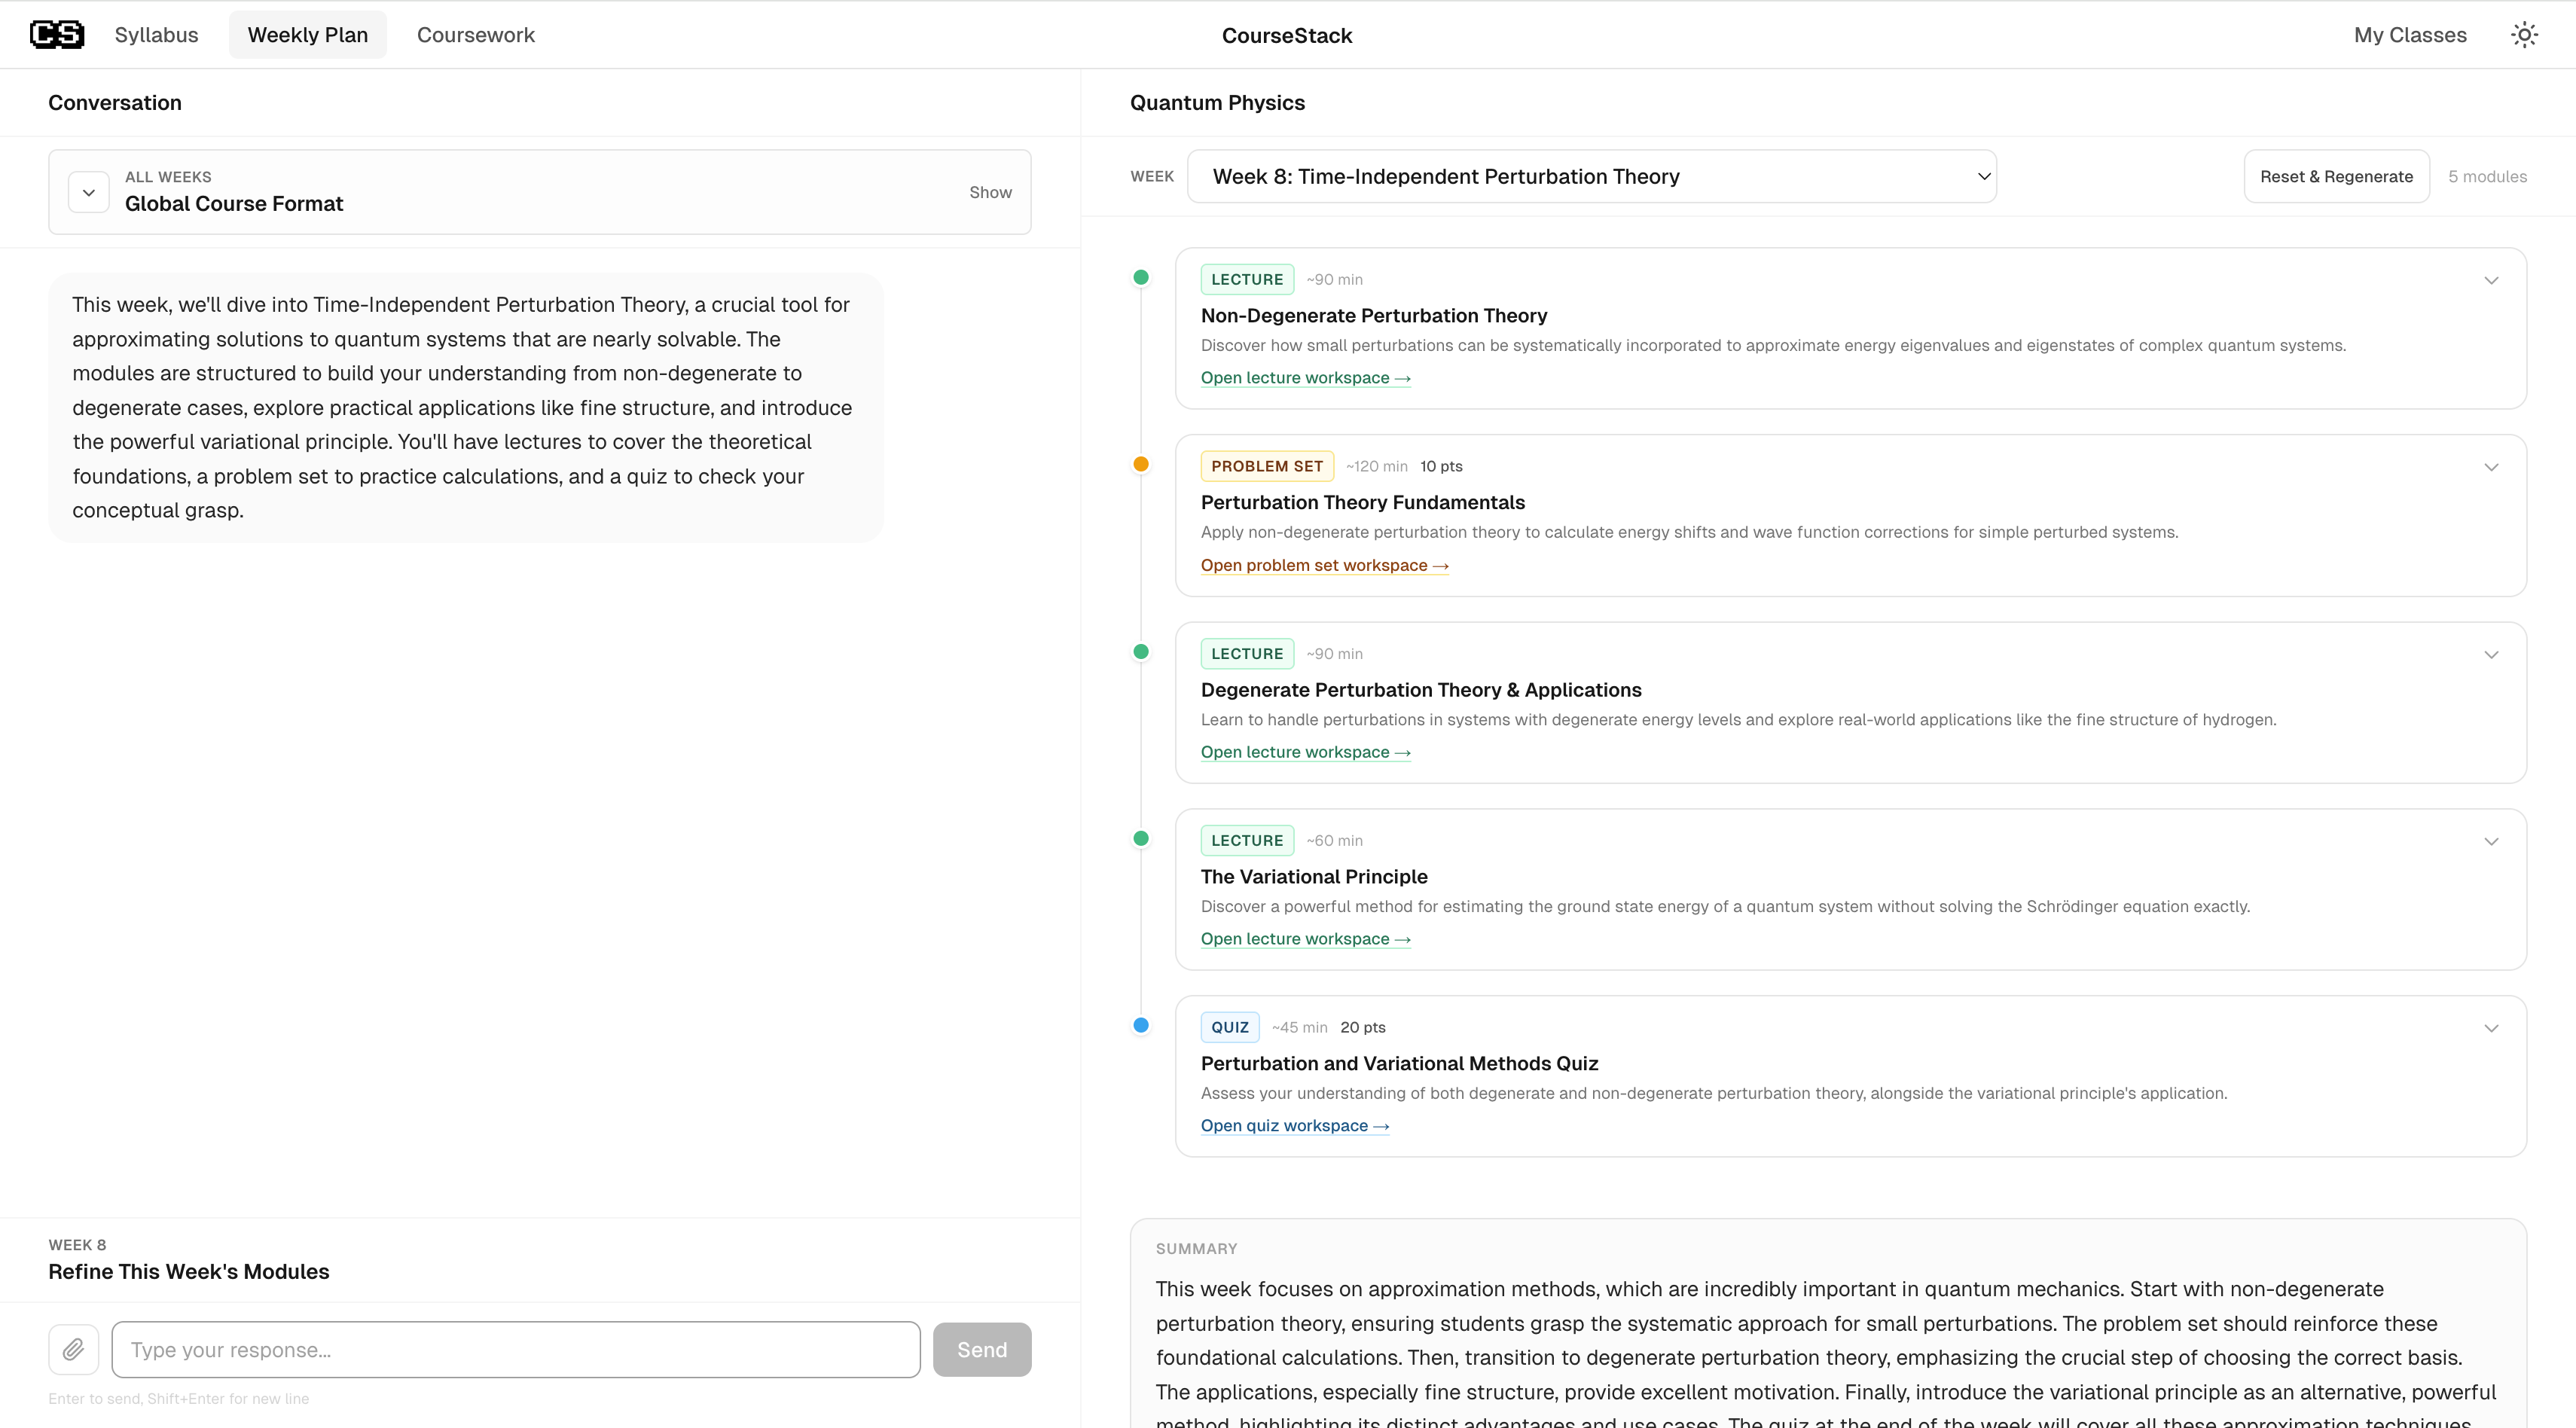Click the blue timeline dot for Quiz
The width and height of the screenshot is (2576, 1428).
(x=1141, y=1025)
